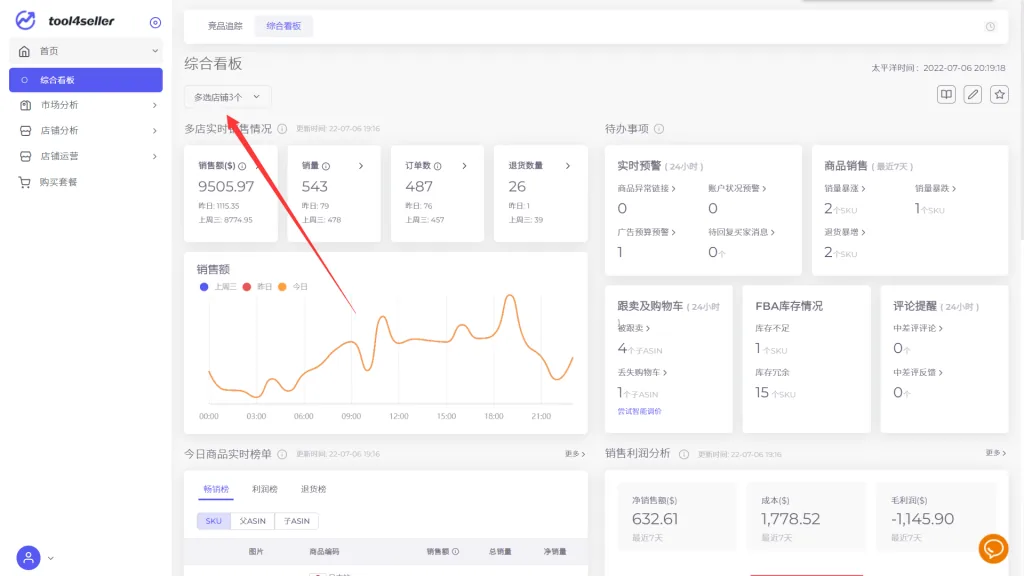The height and width of the screenshot is (576, 1024).
Task: Click 更多 link in 今日商品实时榜单
Action: click(x=575, y=454)
